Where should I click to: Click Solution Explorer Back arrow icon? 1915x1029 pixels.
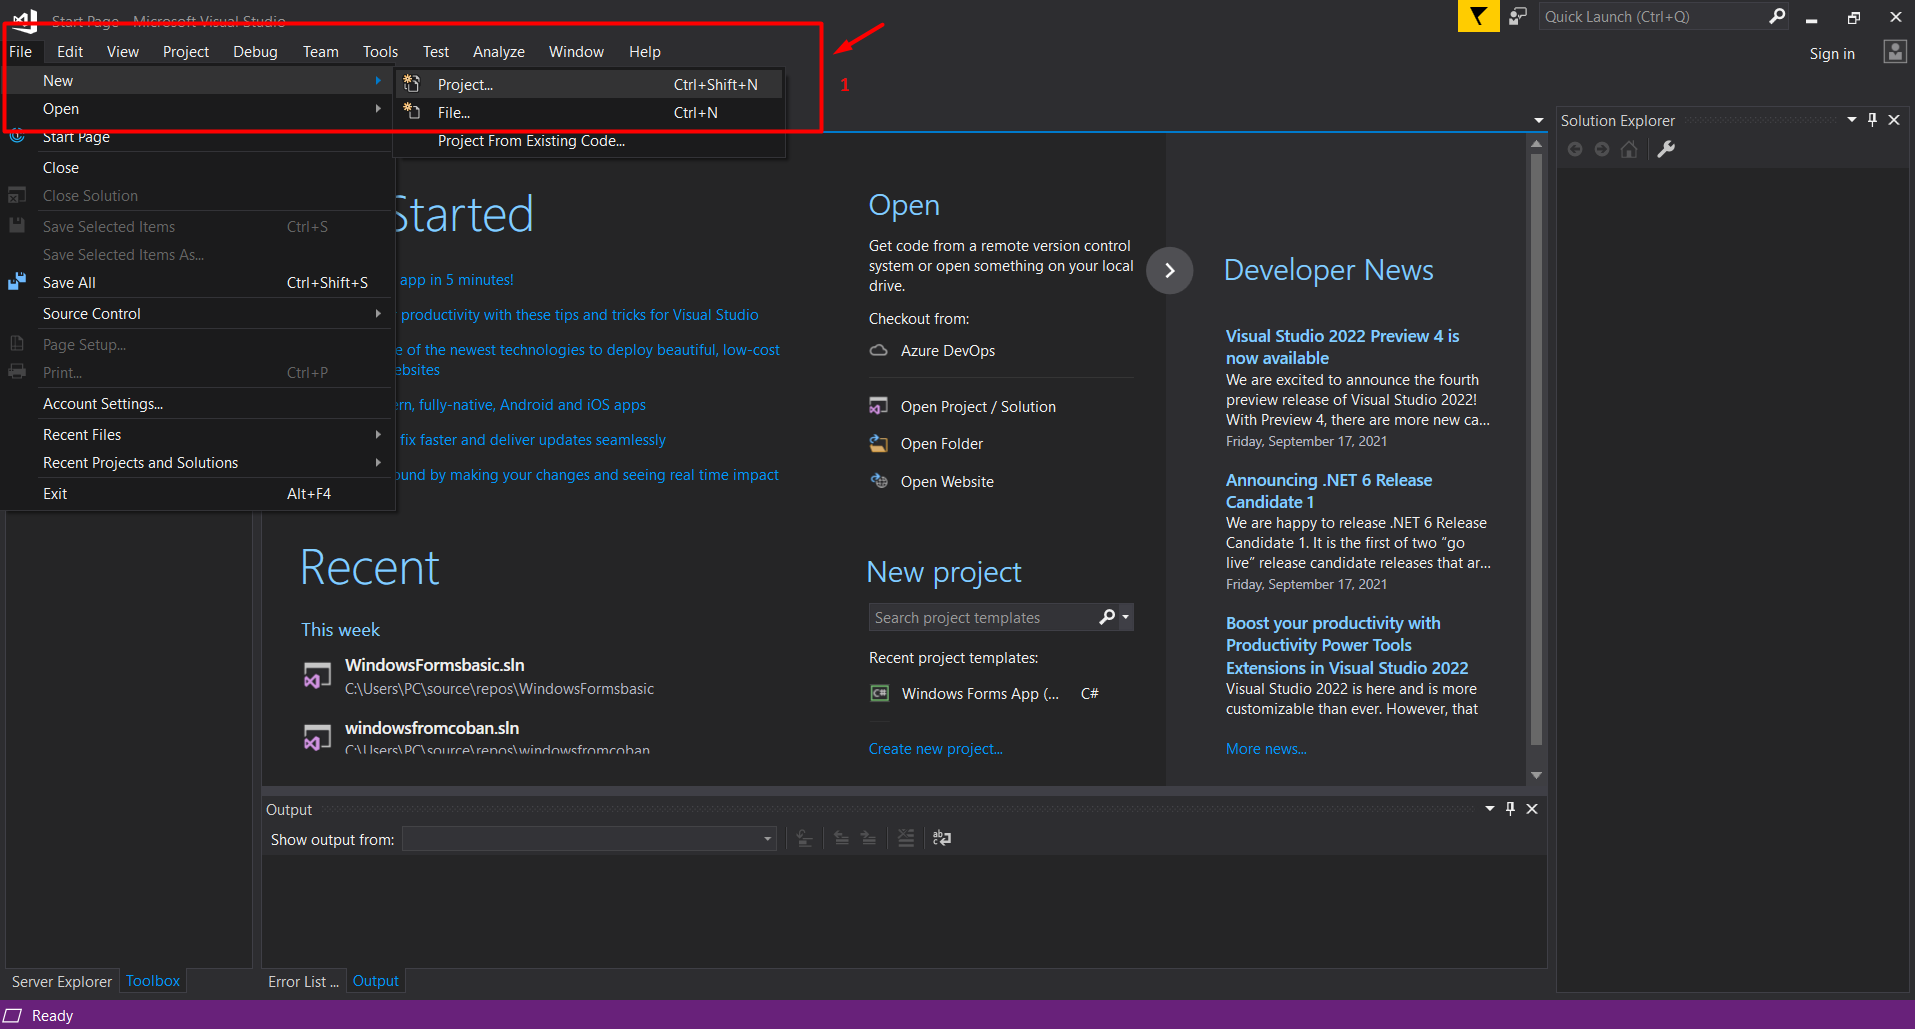click(x=1575, y=149)
